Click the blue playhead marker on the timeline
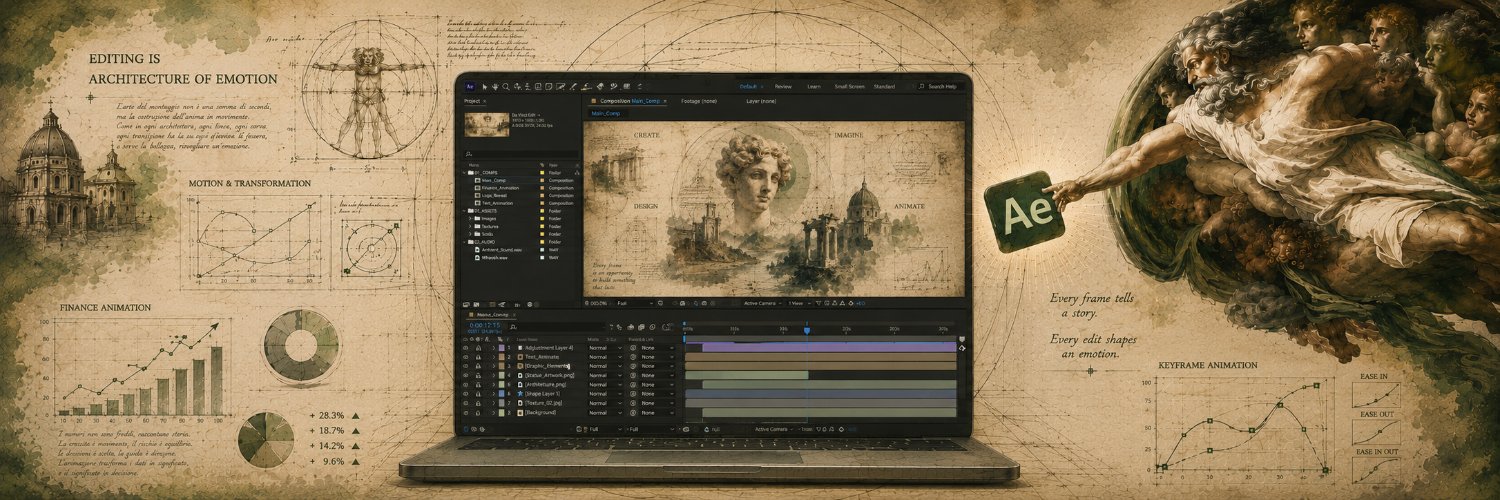 click(806, 330)
